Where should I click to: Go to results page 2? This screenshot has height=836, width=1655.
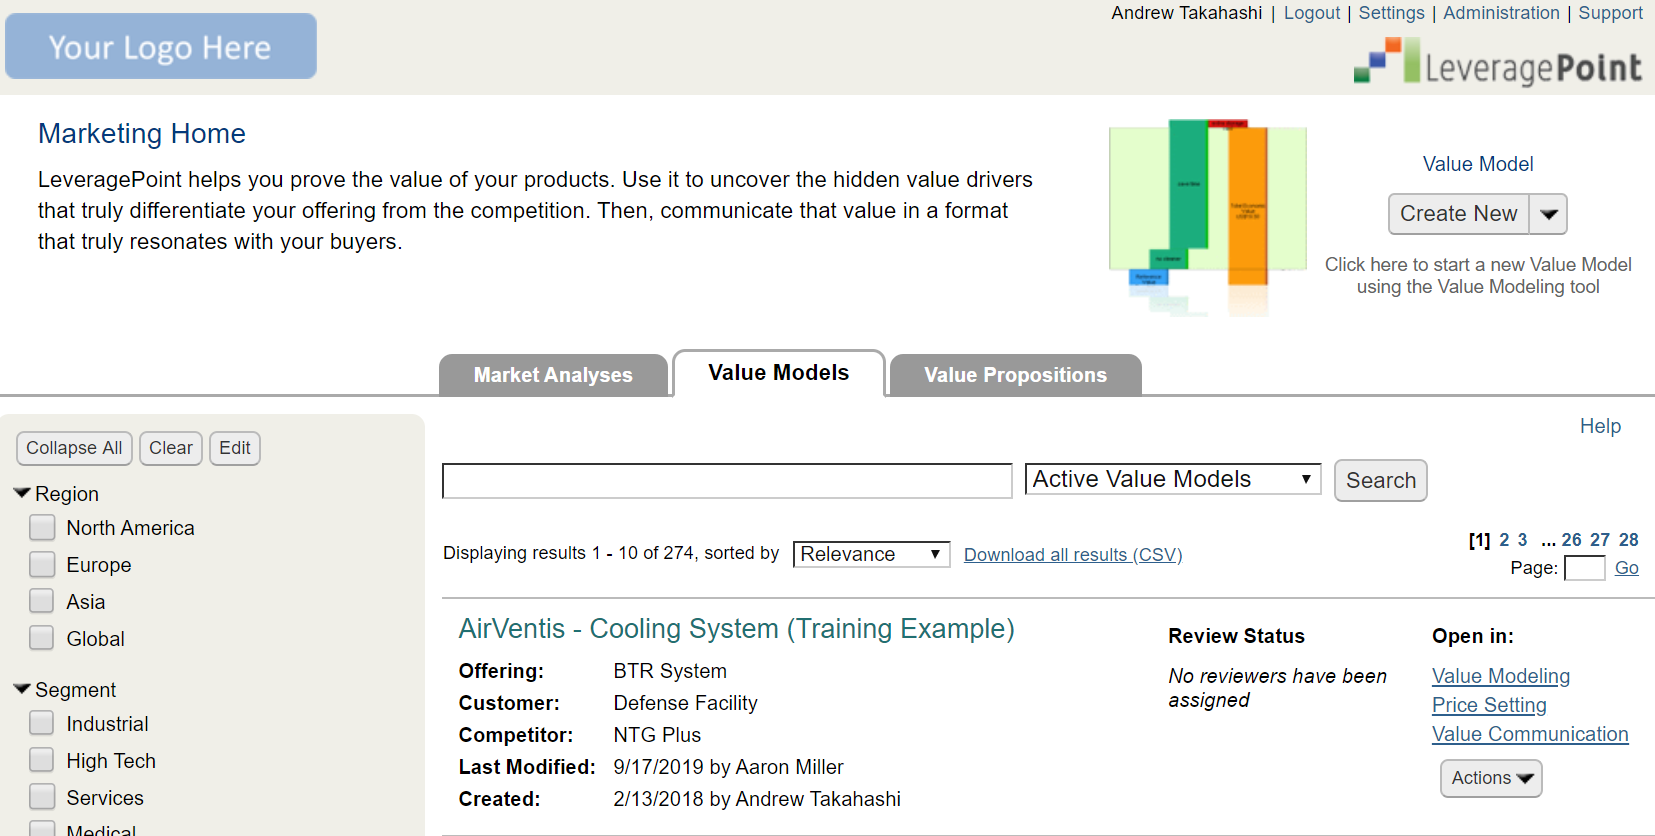pos(1504,540)
